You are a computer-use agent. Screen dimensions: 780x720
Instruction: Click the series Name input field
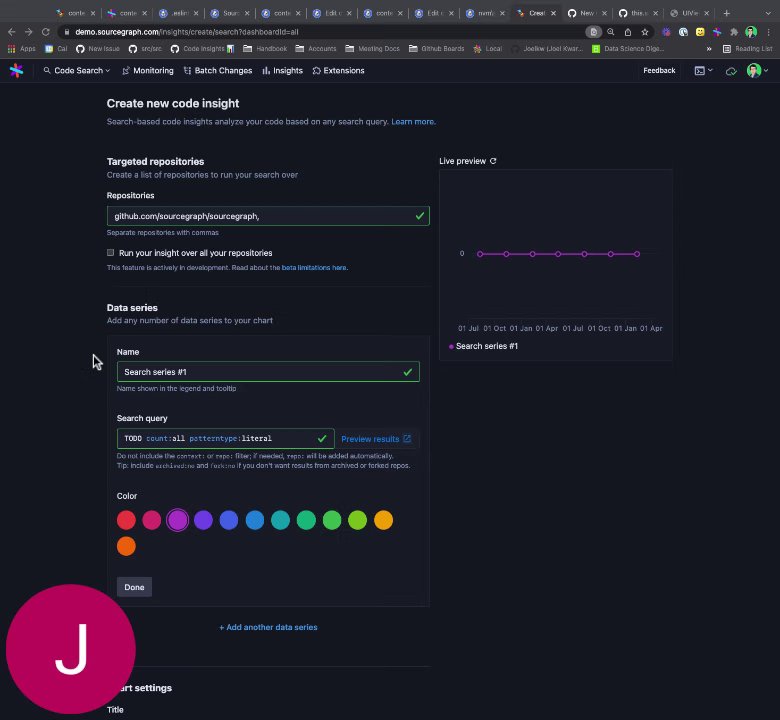pyautogui.click(x=268, y=372)
